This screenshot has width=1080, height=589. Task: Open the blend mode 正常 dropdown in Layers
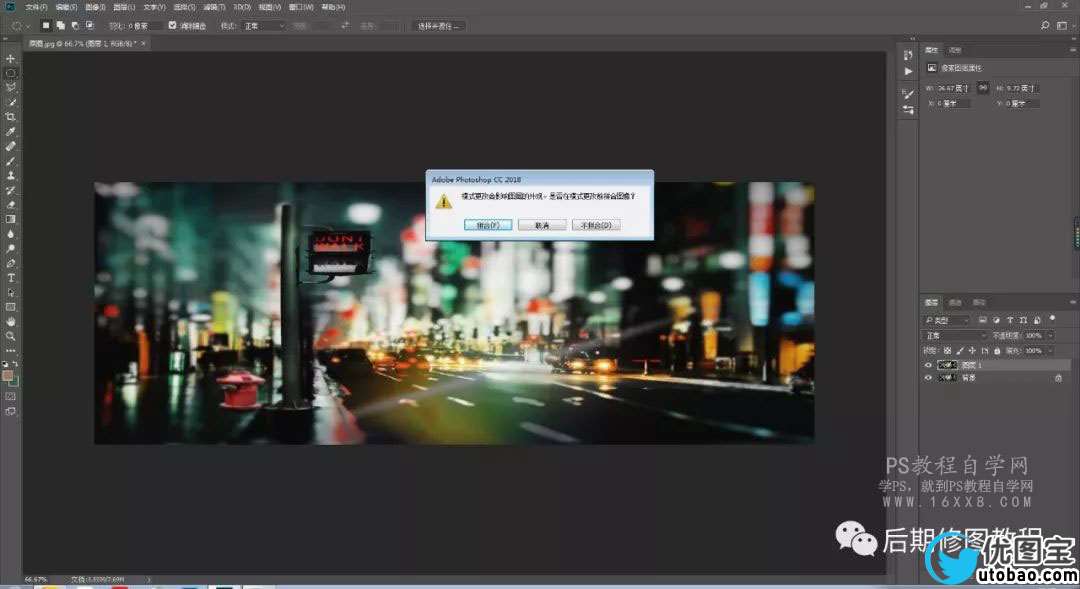point(955,335)
